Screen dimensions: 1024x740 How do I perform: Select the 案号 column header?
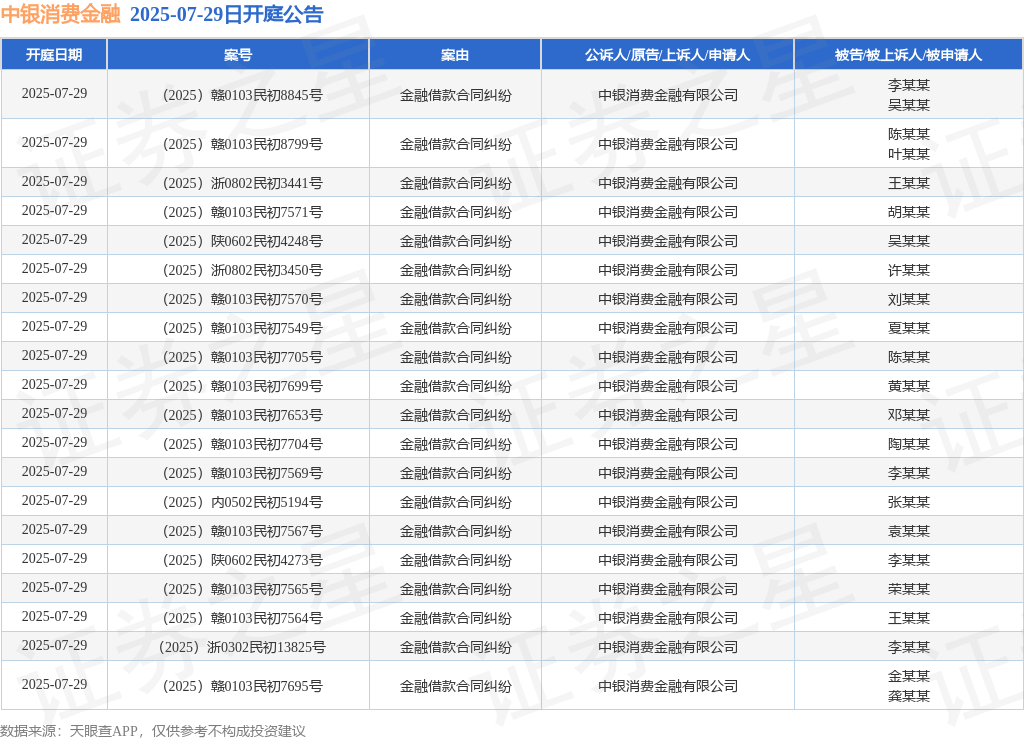point(238,55)
